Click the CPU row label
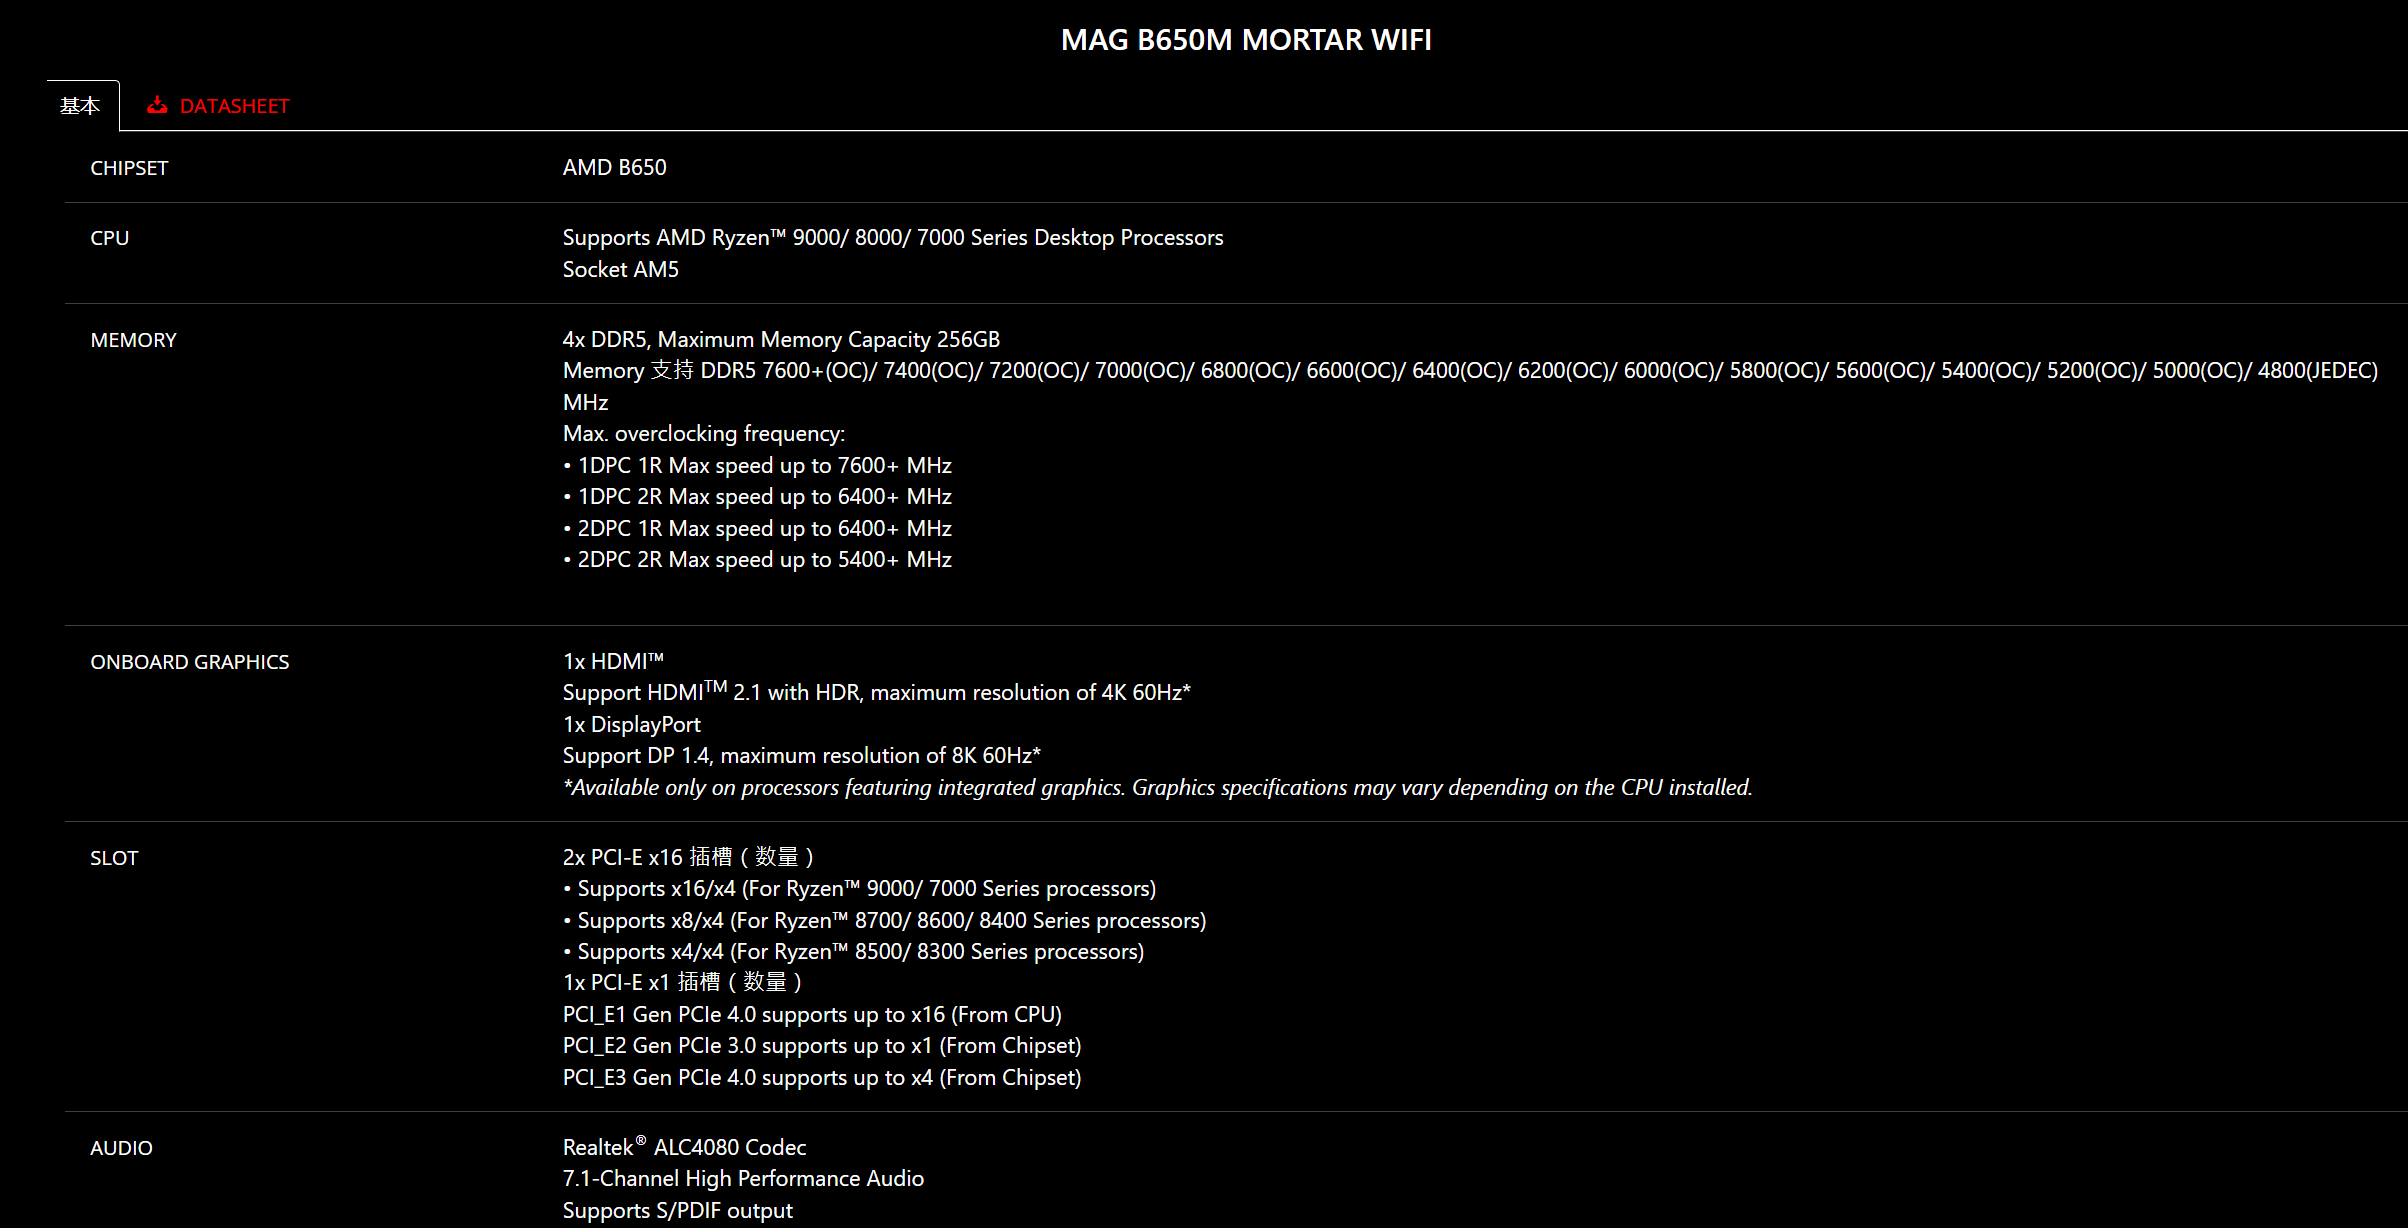Image resolution: width=2408 pixels, height=1228 pixels. pyautogui.click(x=109, y=238)
